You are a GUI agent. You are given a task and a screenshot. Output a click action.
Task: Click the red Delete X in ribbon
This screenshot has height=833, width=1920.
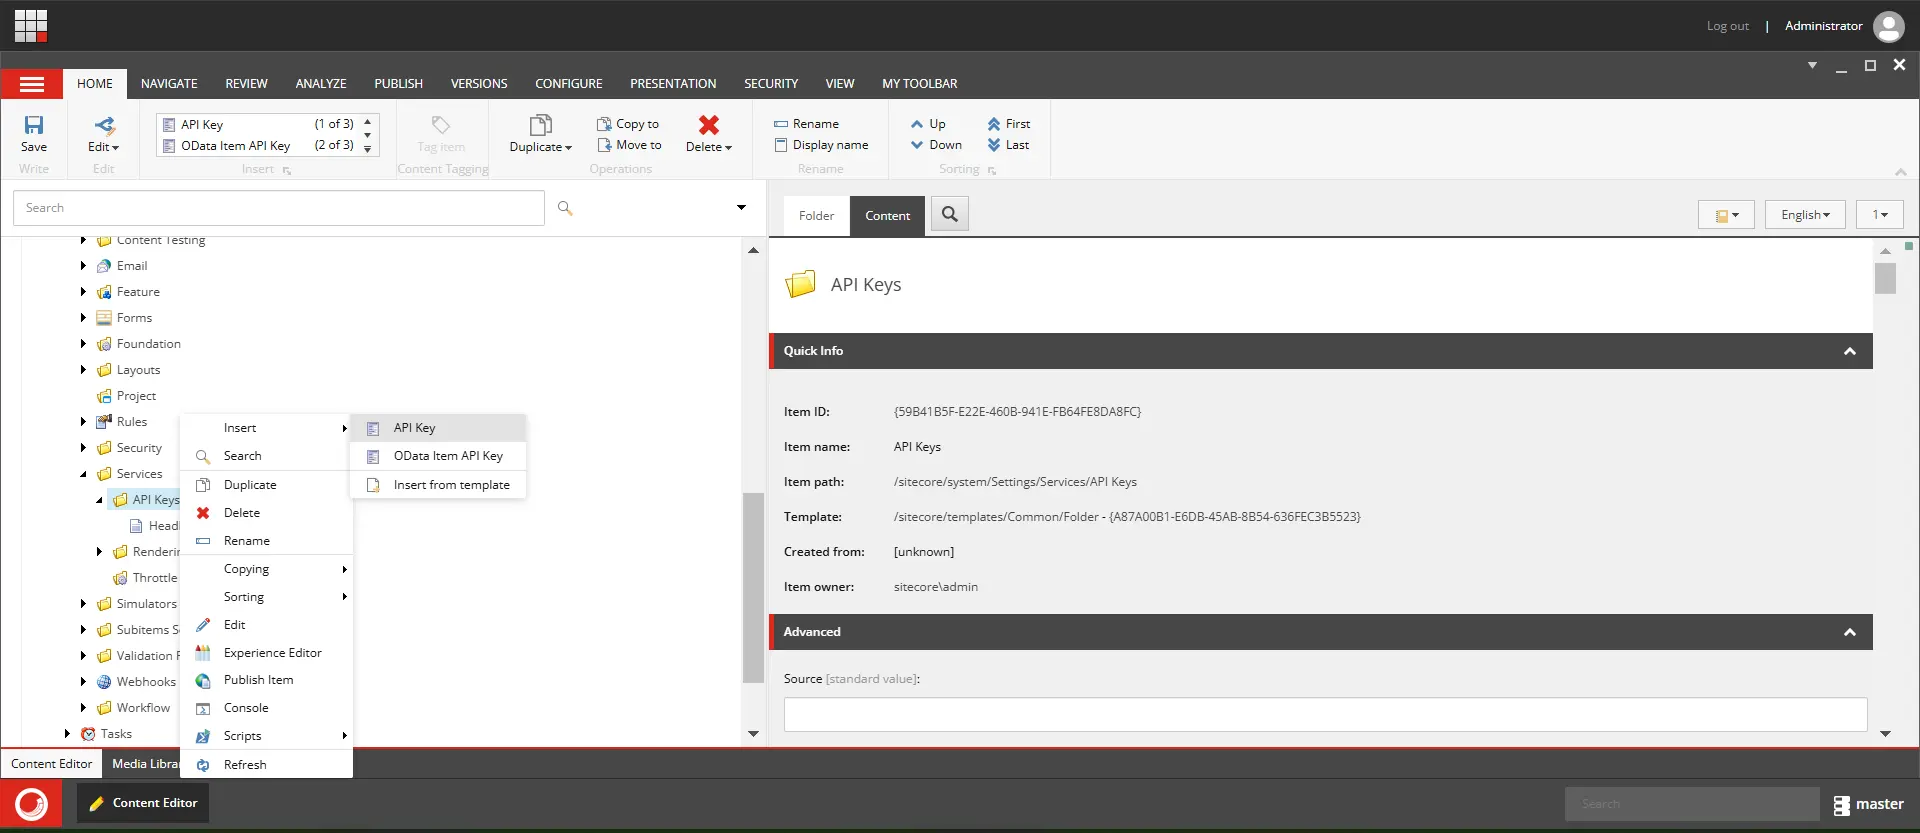(x=709, y=125)
